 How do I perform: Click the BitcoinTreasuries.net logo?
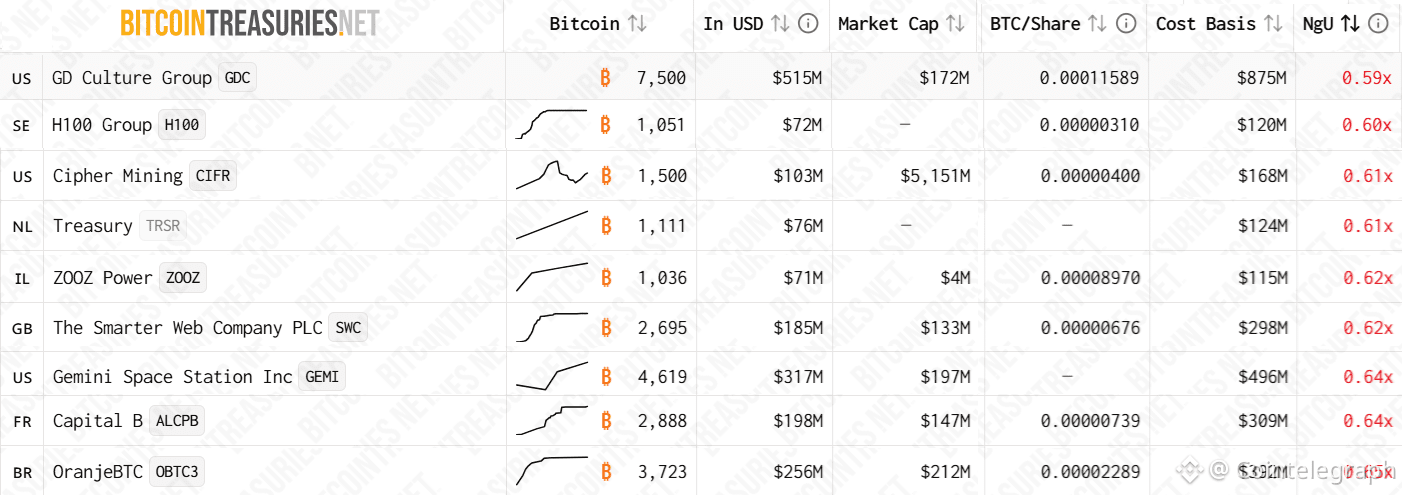[249, 23]
